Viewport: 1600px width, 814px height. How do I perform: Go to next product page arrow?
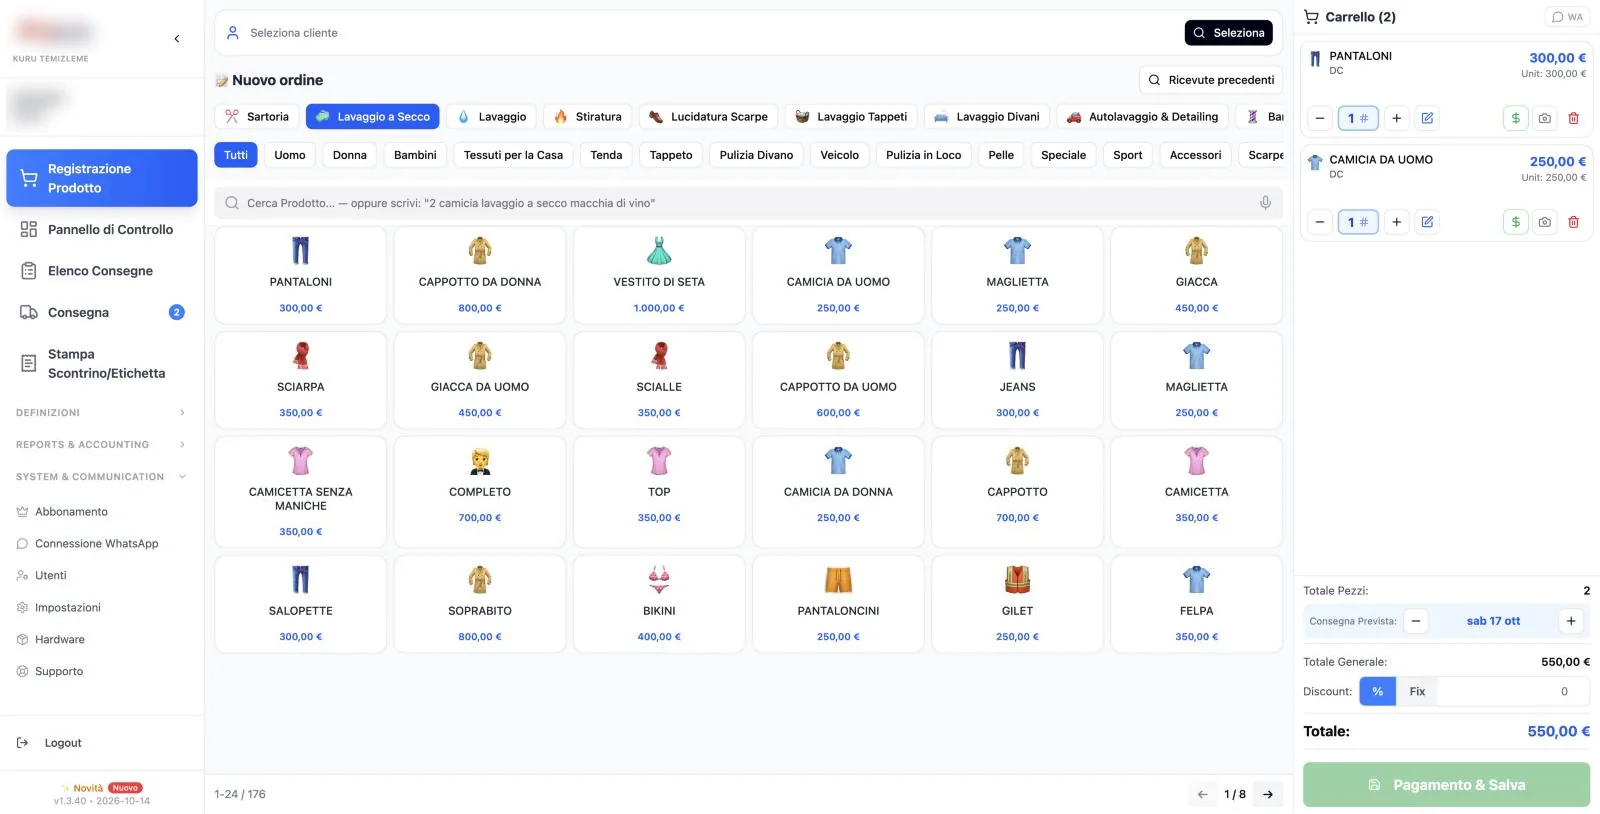pyautogui.click(x=1268, y=794)
